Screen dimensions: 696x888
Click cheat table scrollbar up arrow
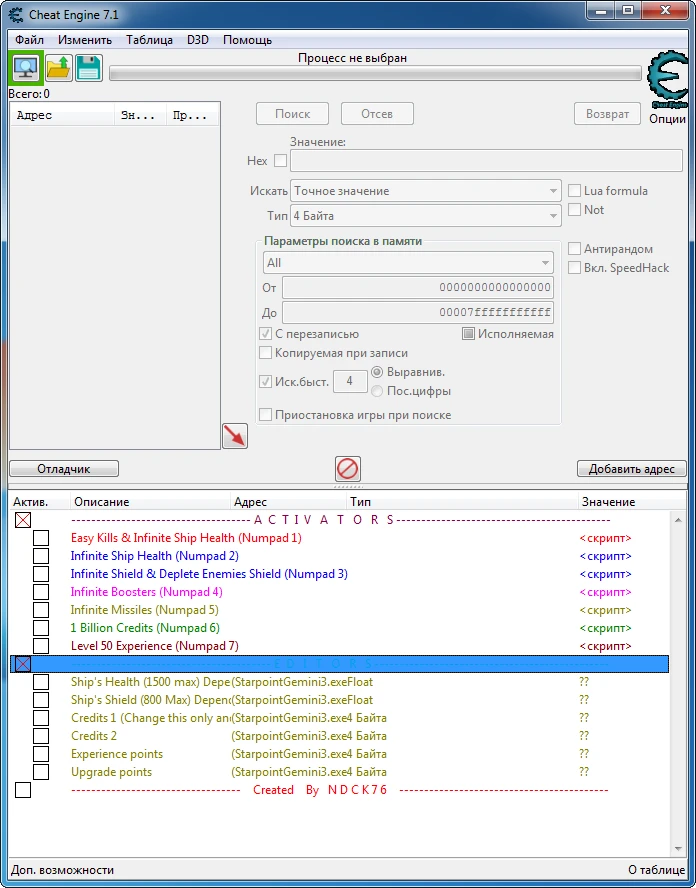click(678, 520)
